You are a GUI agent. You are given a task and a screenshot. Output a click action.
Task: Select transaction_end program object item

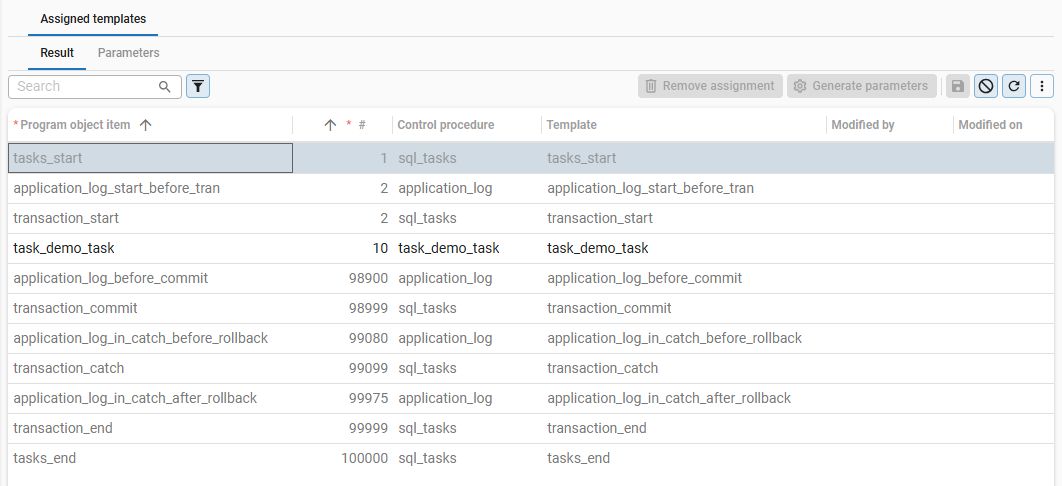click(x=150, y=428)
